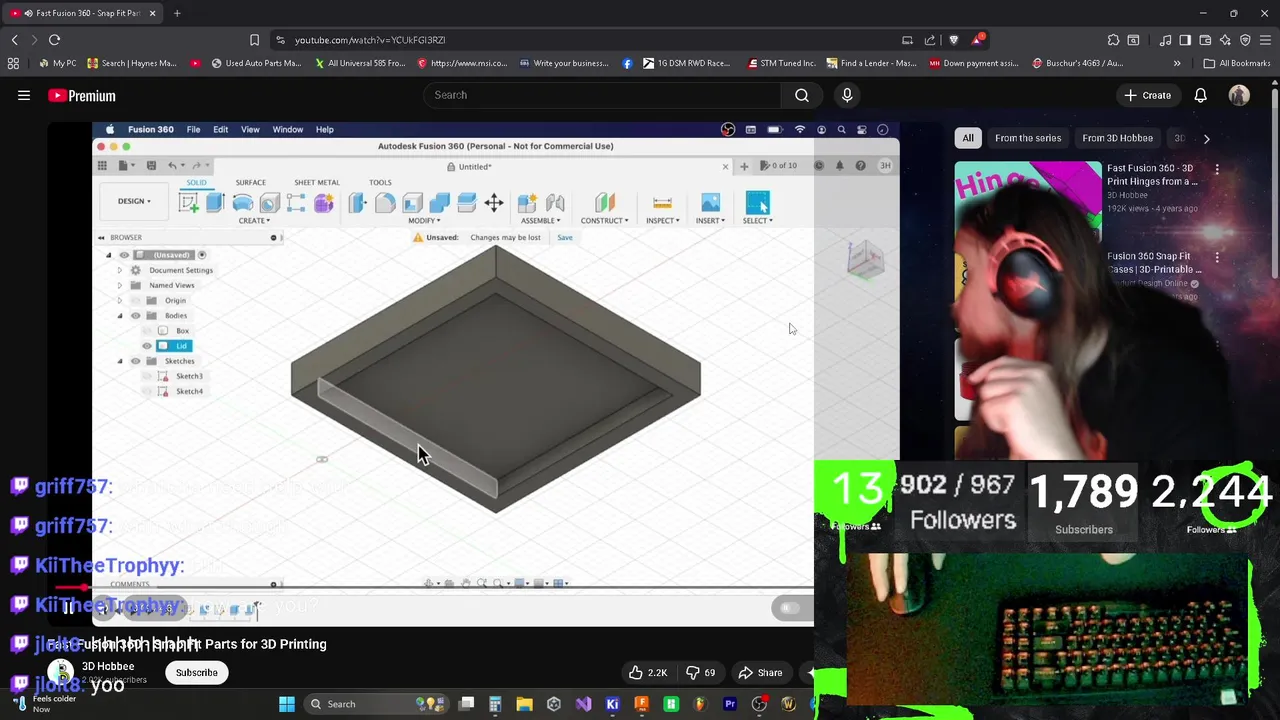Viewport: 1280px width, 720px height.
Task: Expand the CREATE dropdown menu
Action: coord(253,221)
